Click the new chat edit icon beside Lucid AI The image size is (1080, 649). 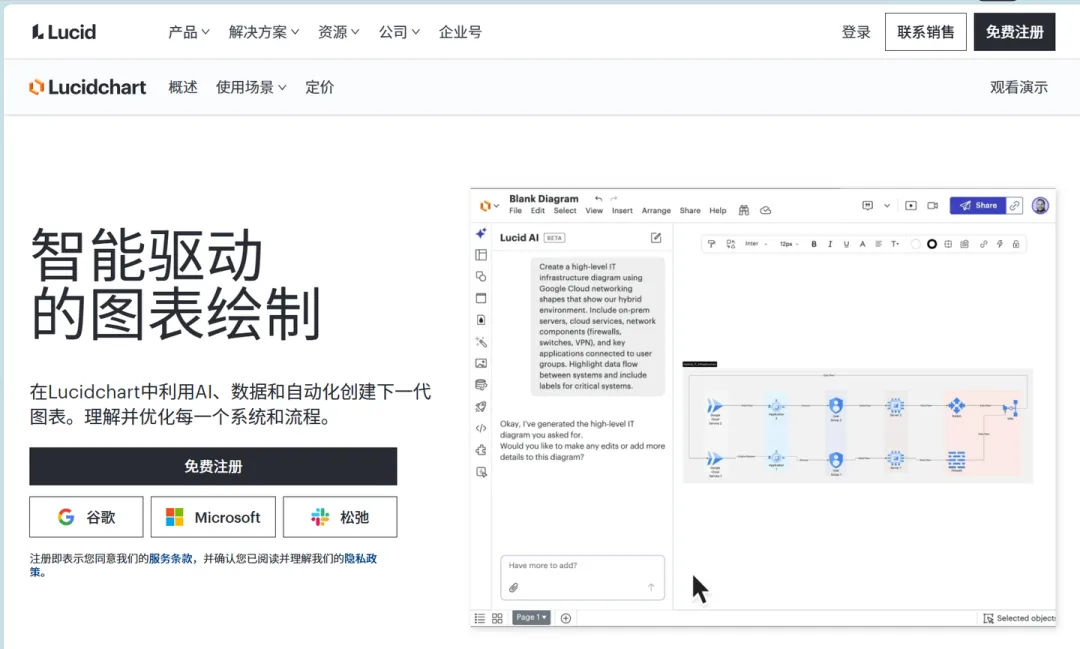[x=656, y=238]
